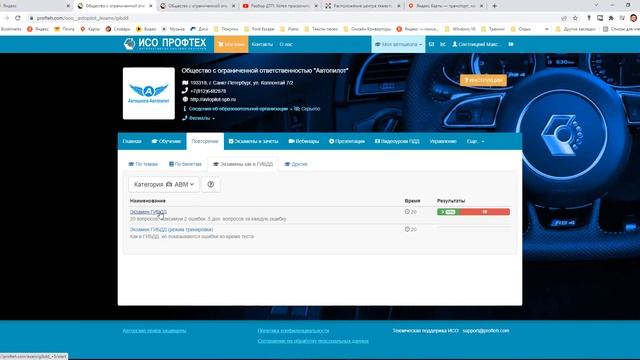The image size is (640, 360).
Task: Open Сведения об образовательной организации link
Action: [x=238, y=109]
